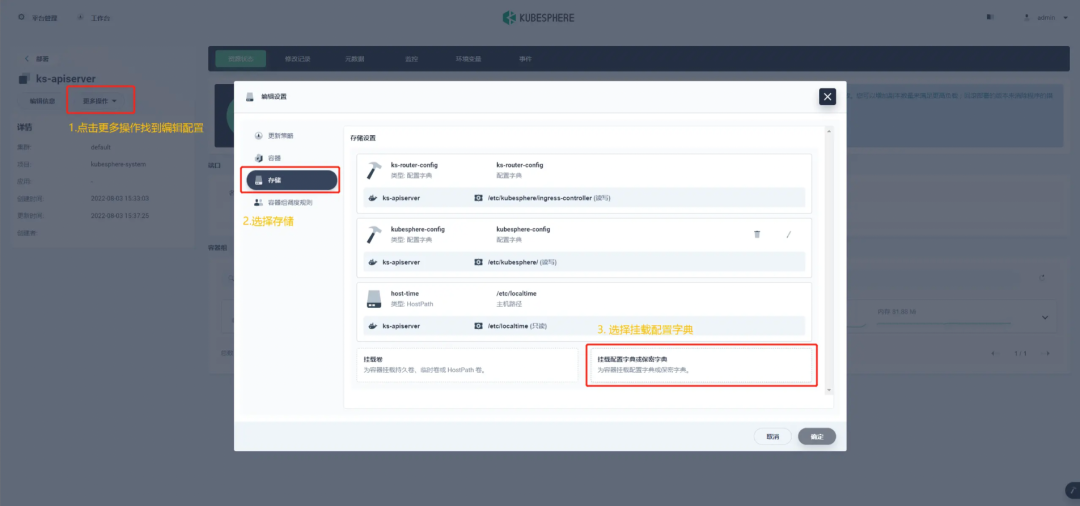This screenshot has width=1080, height=506.
Task: Click kubesphere-system project value in details
Action: 118,165
